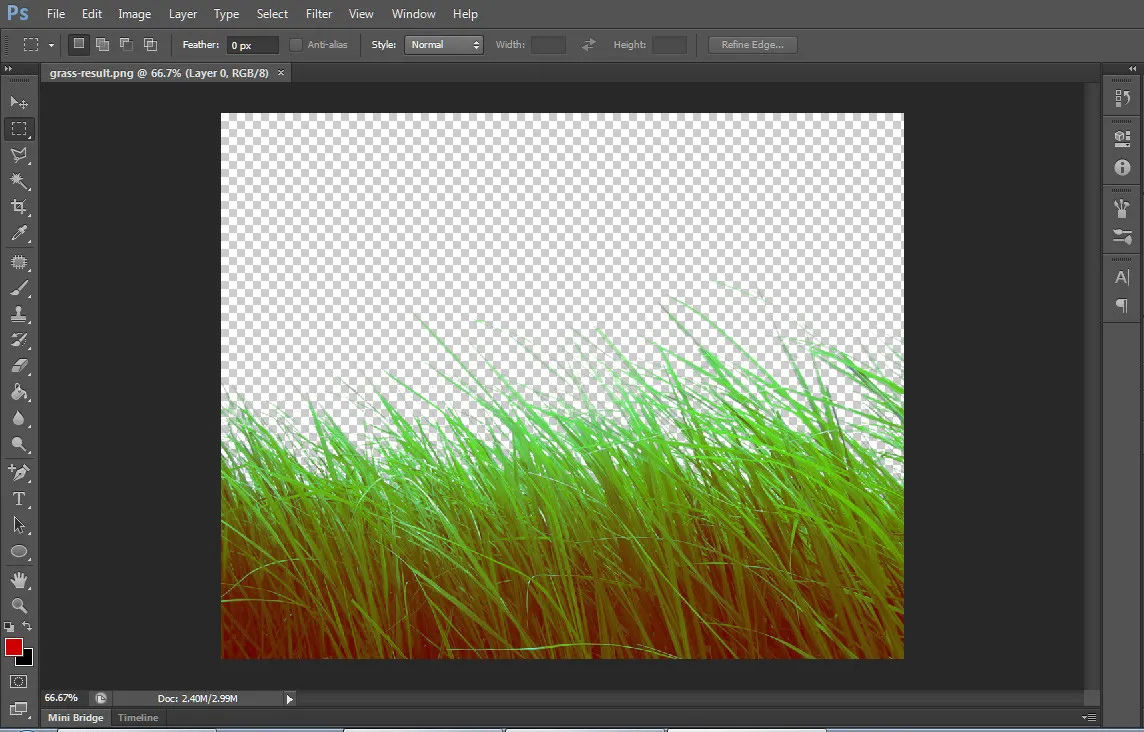Select the Zoom tool

(19, 606)
